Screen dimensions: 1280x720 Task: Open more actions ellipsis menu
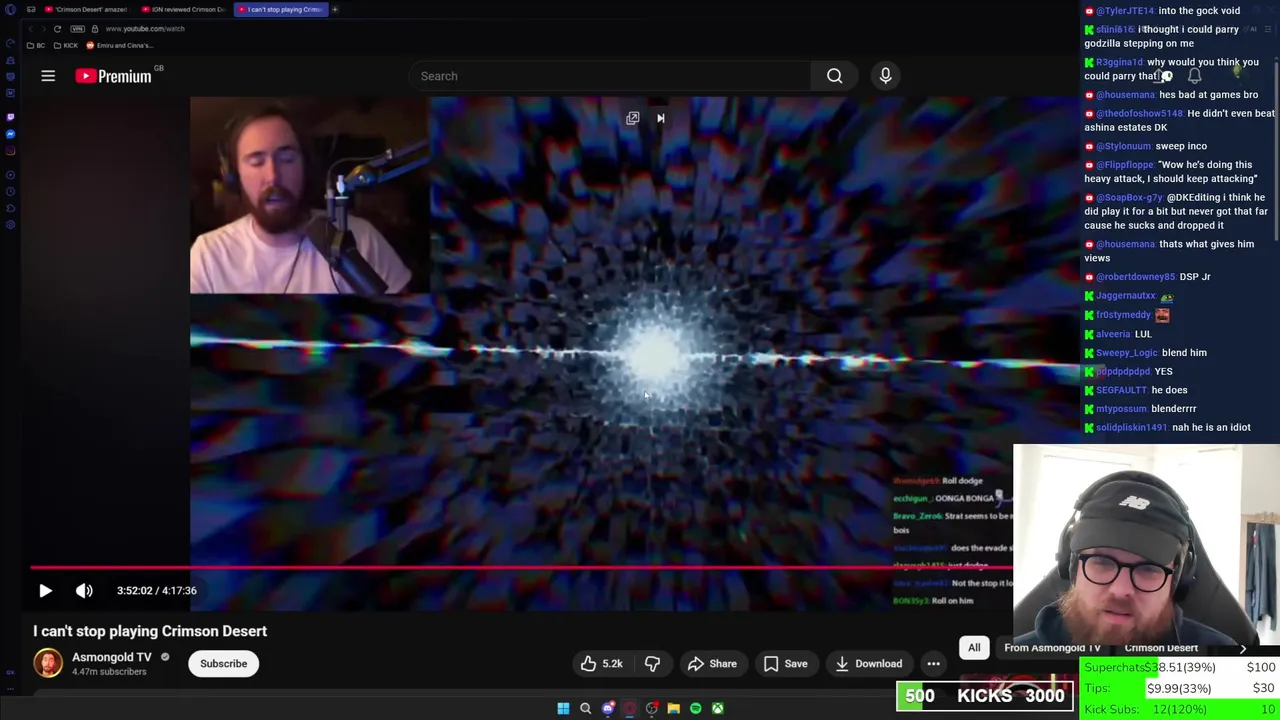click(x=933, y=664)
